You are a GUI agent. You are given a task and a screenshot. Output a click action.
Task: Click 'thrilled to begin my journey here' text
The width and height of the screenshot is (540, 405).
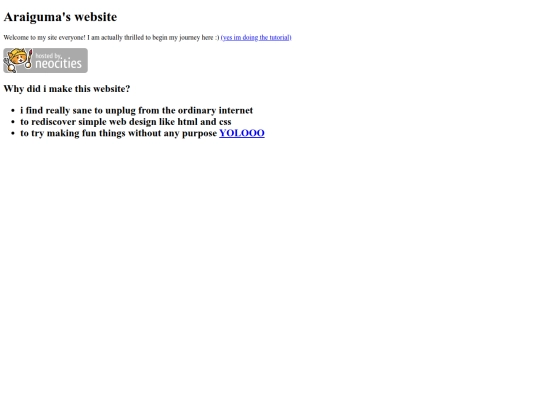(x=169, y=38)
